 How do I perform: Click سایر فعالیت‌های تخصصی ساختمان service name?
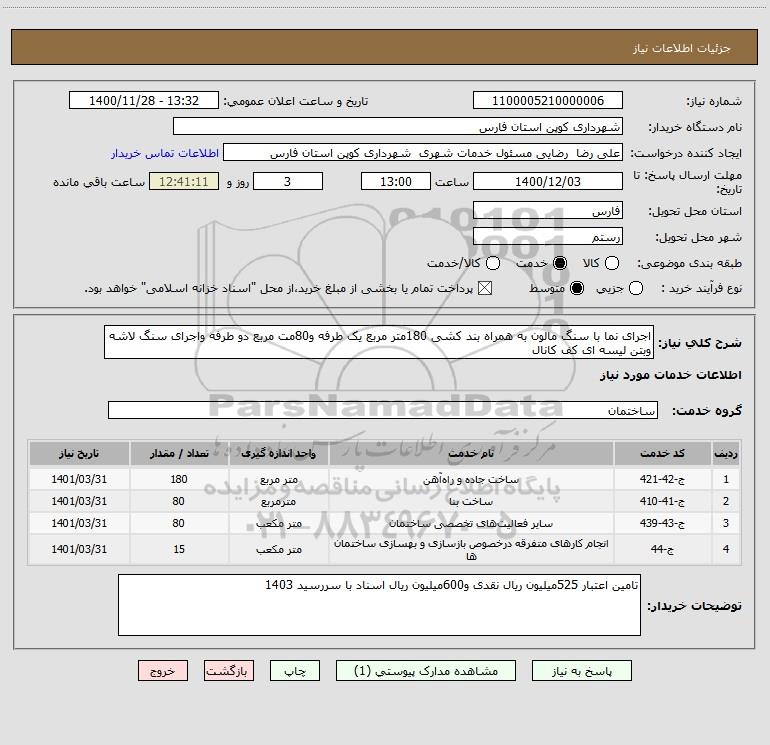point(471,524)
